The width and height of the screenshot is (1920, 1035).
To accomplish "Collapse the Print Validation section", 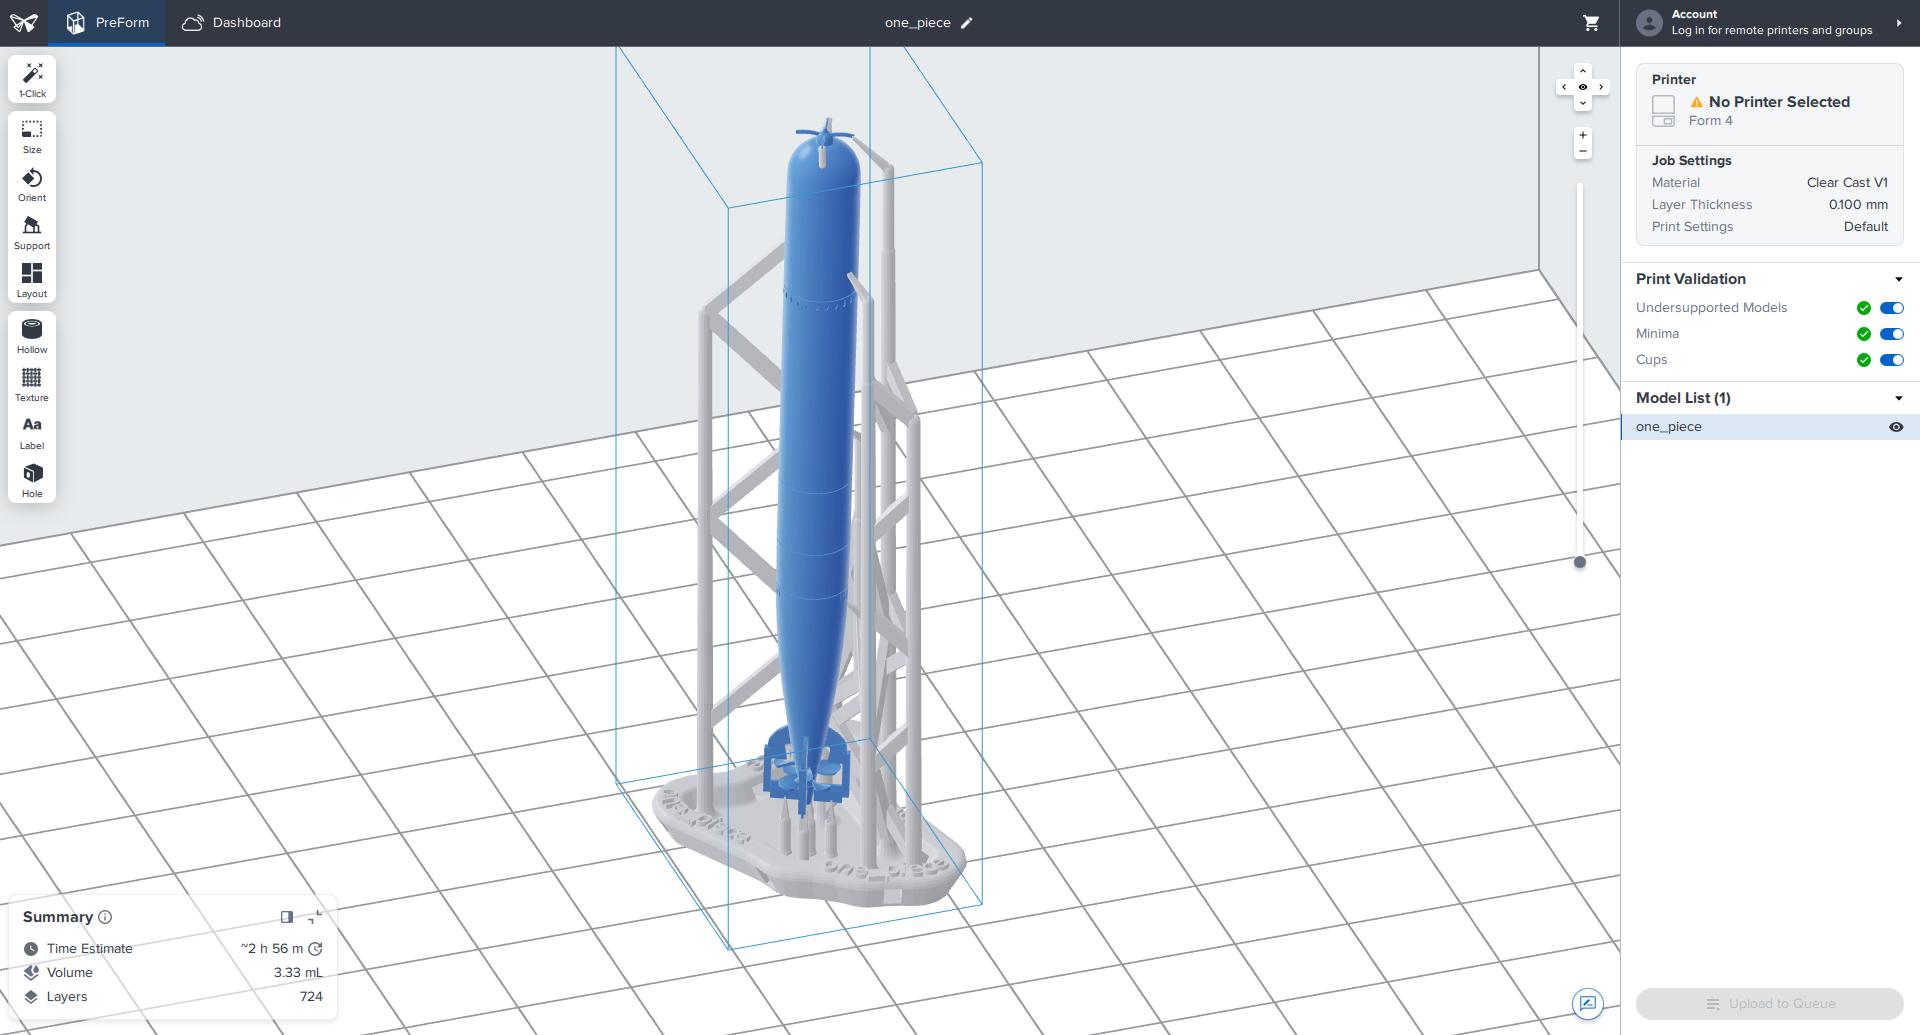I will point(1898,279).
